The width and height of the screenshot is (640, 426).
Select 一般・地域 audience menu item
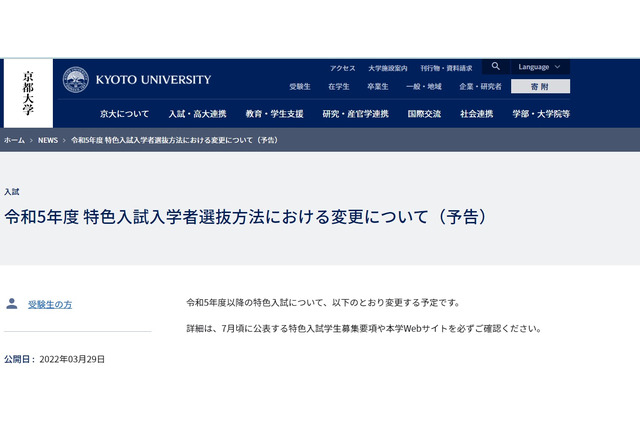(424, 87)
